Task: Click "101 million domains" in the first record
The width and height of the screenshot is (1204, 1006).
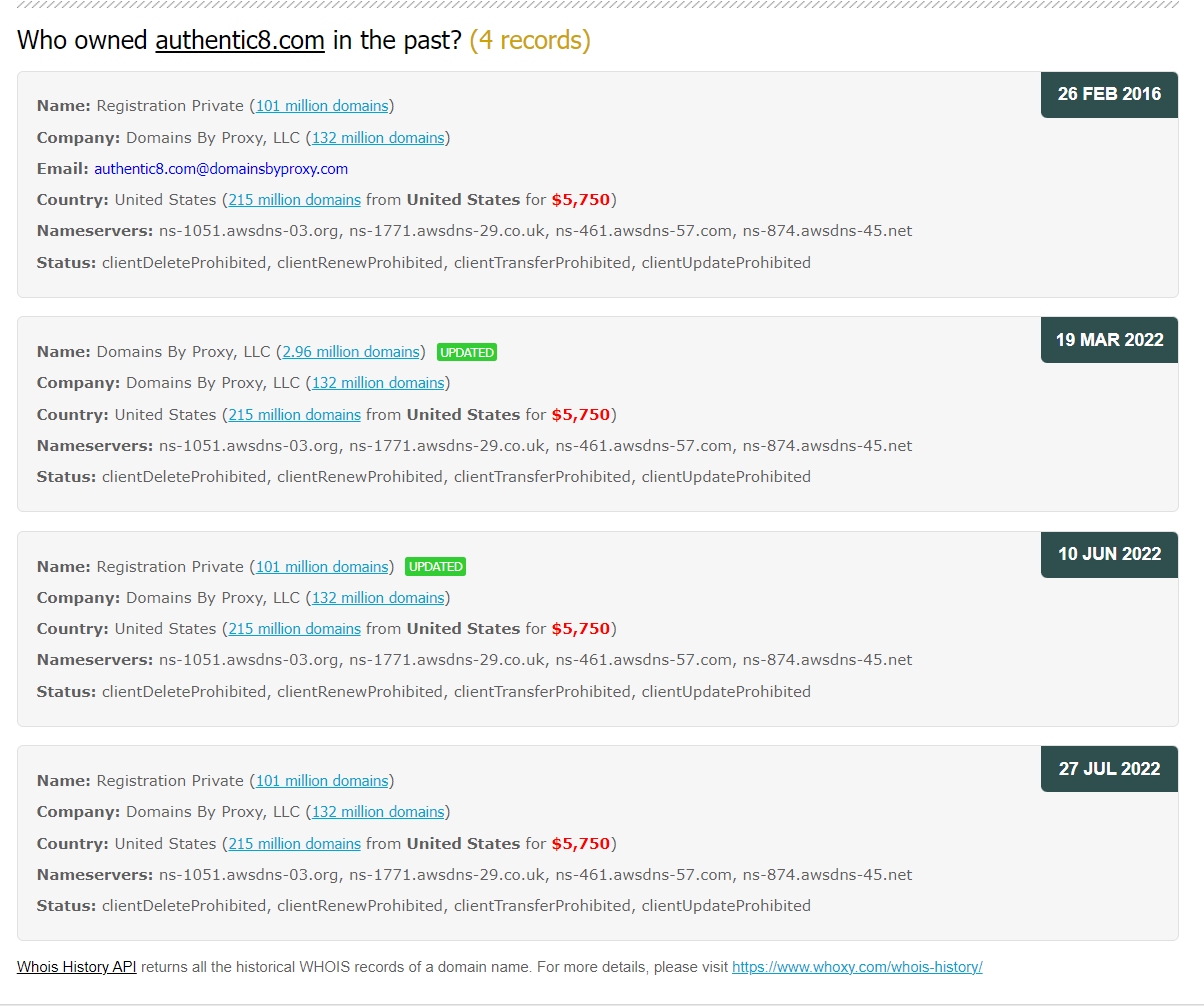Action: tap(322, 105)
